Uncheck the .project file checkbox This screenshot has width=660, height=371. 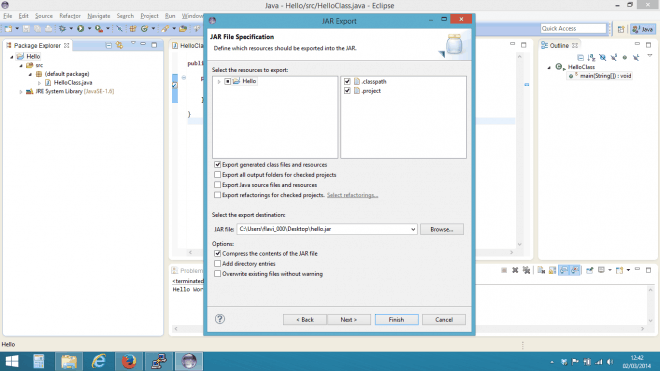click(x=347, y=91)
